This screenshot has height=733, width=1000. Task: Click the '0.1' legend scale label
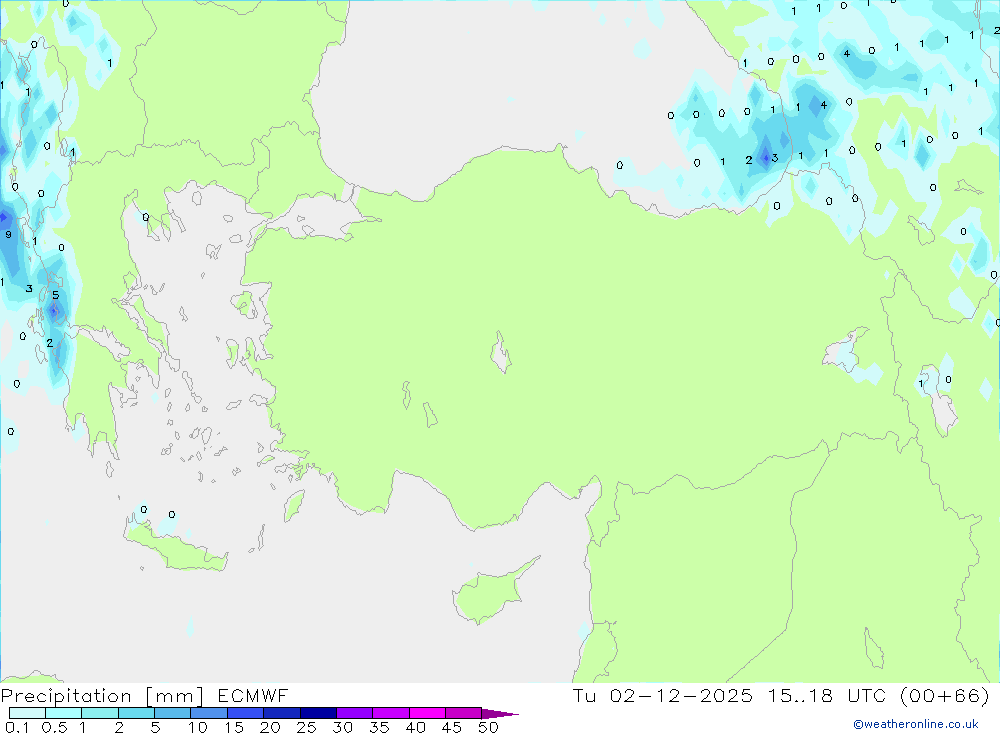tap(17, 727)
